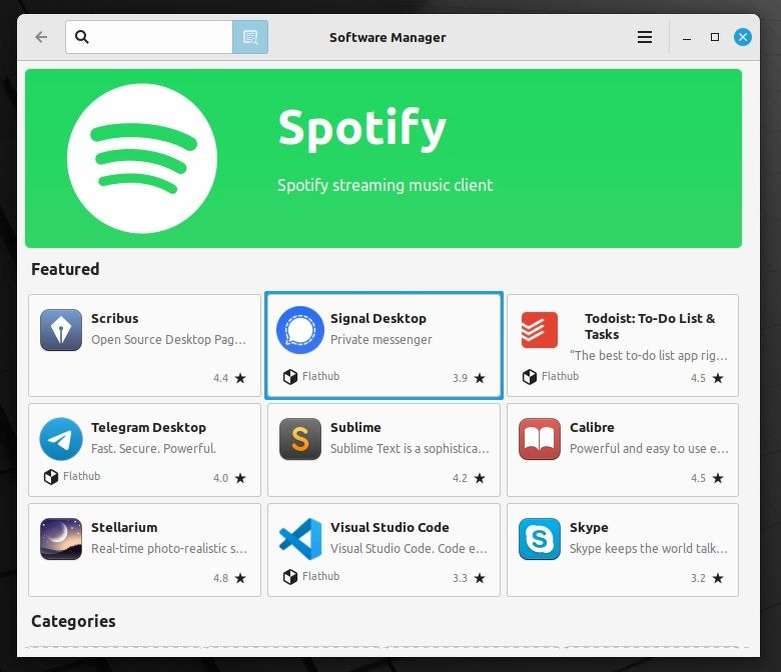
Task: Click the star beside Calibre 4.5 rating
Action: tap(718, 478)
